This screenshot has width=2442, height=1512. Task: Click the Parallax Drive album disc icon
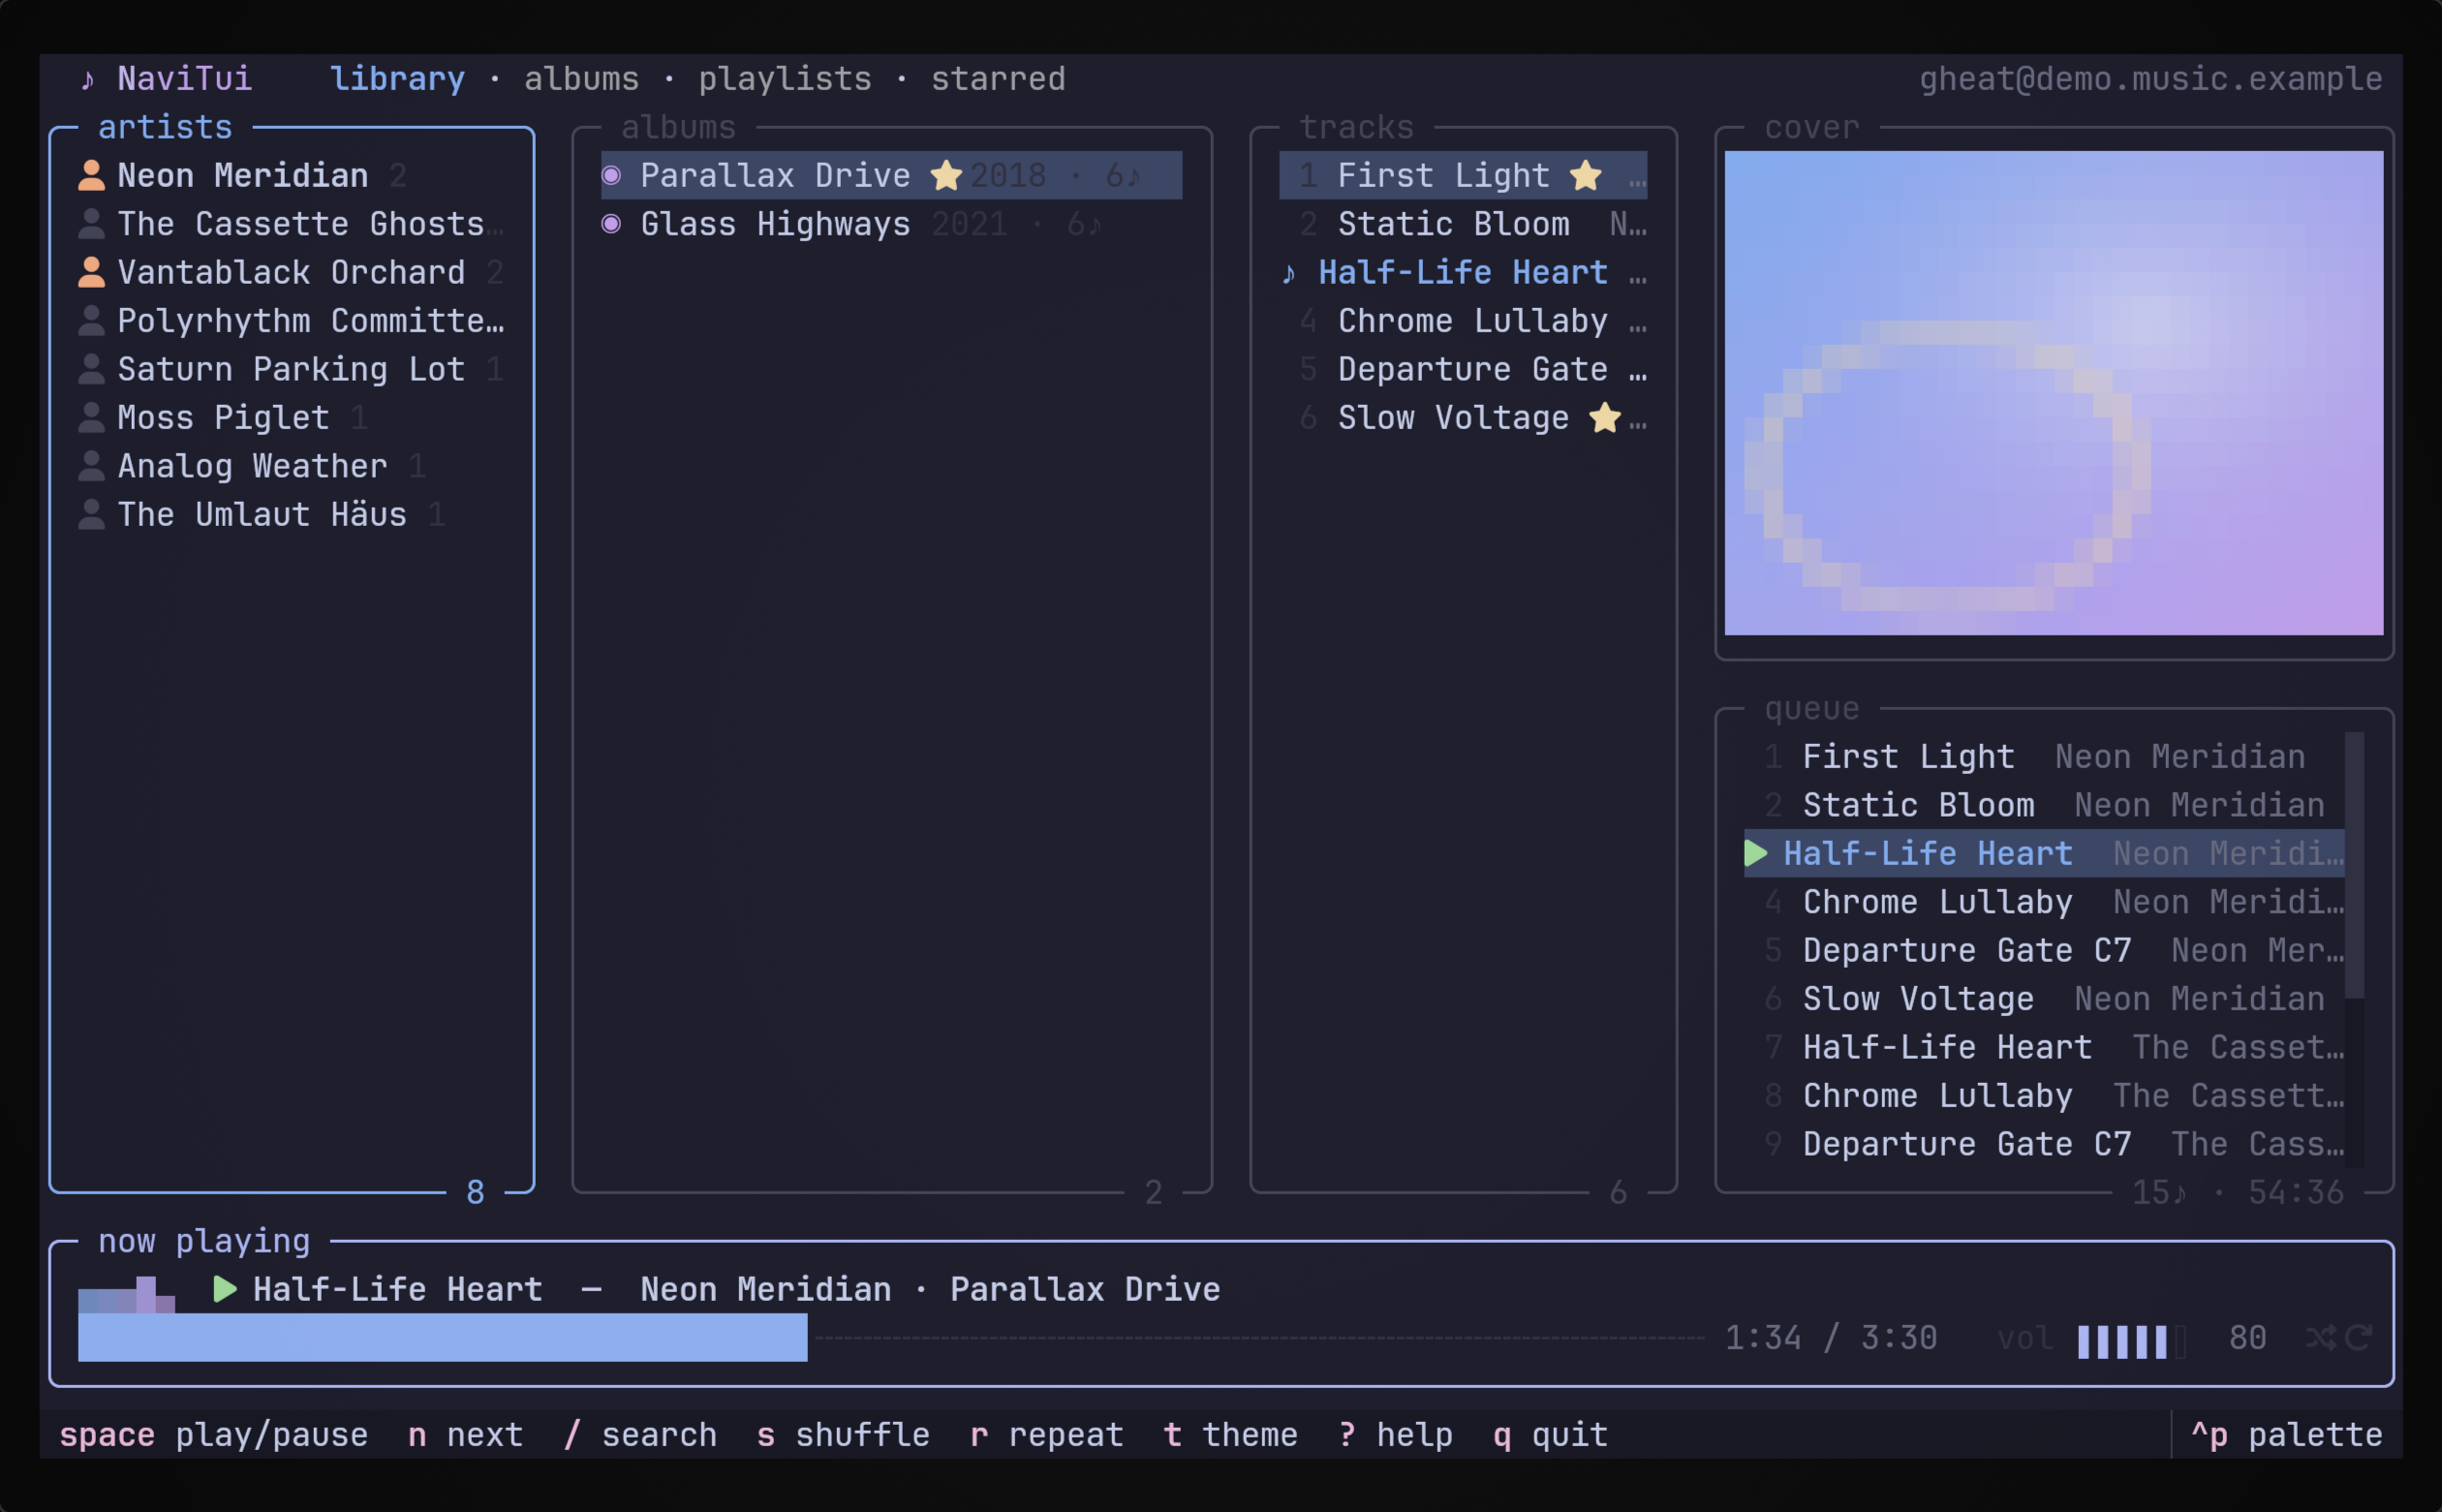coord(611,176)
